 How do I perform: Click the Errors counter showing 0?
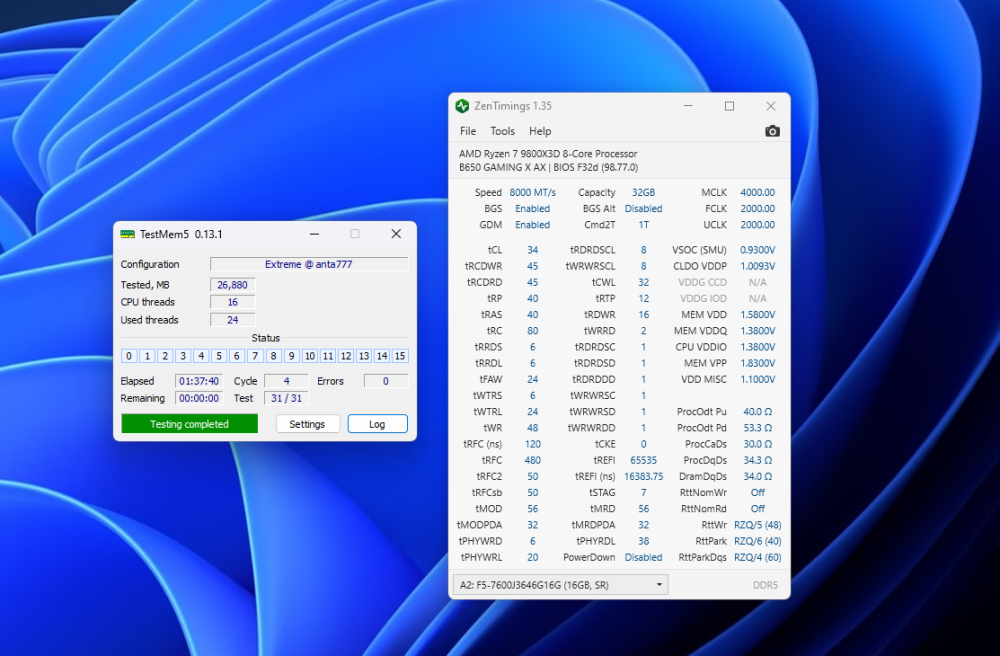(x=385, y=380)
